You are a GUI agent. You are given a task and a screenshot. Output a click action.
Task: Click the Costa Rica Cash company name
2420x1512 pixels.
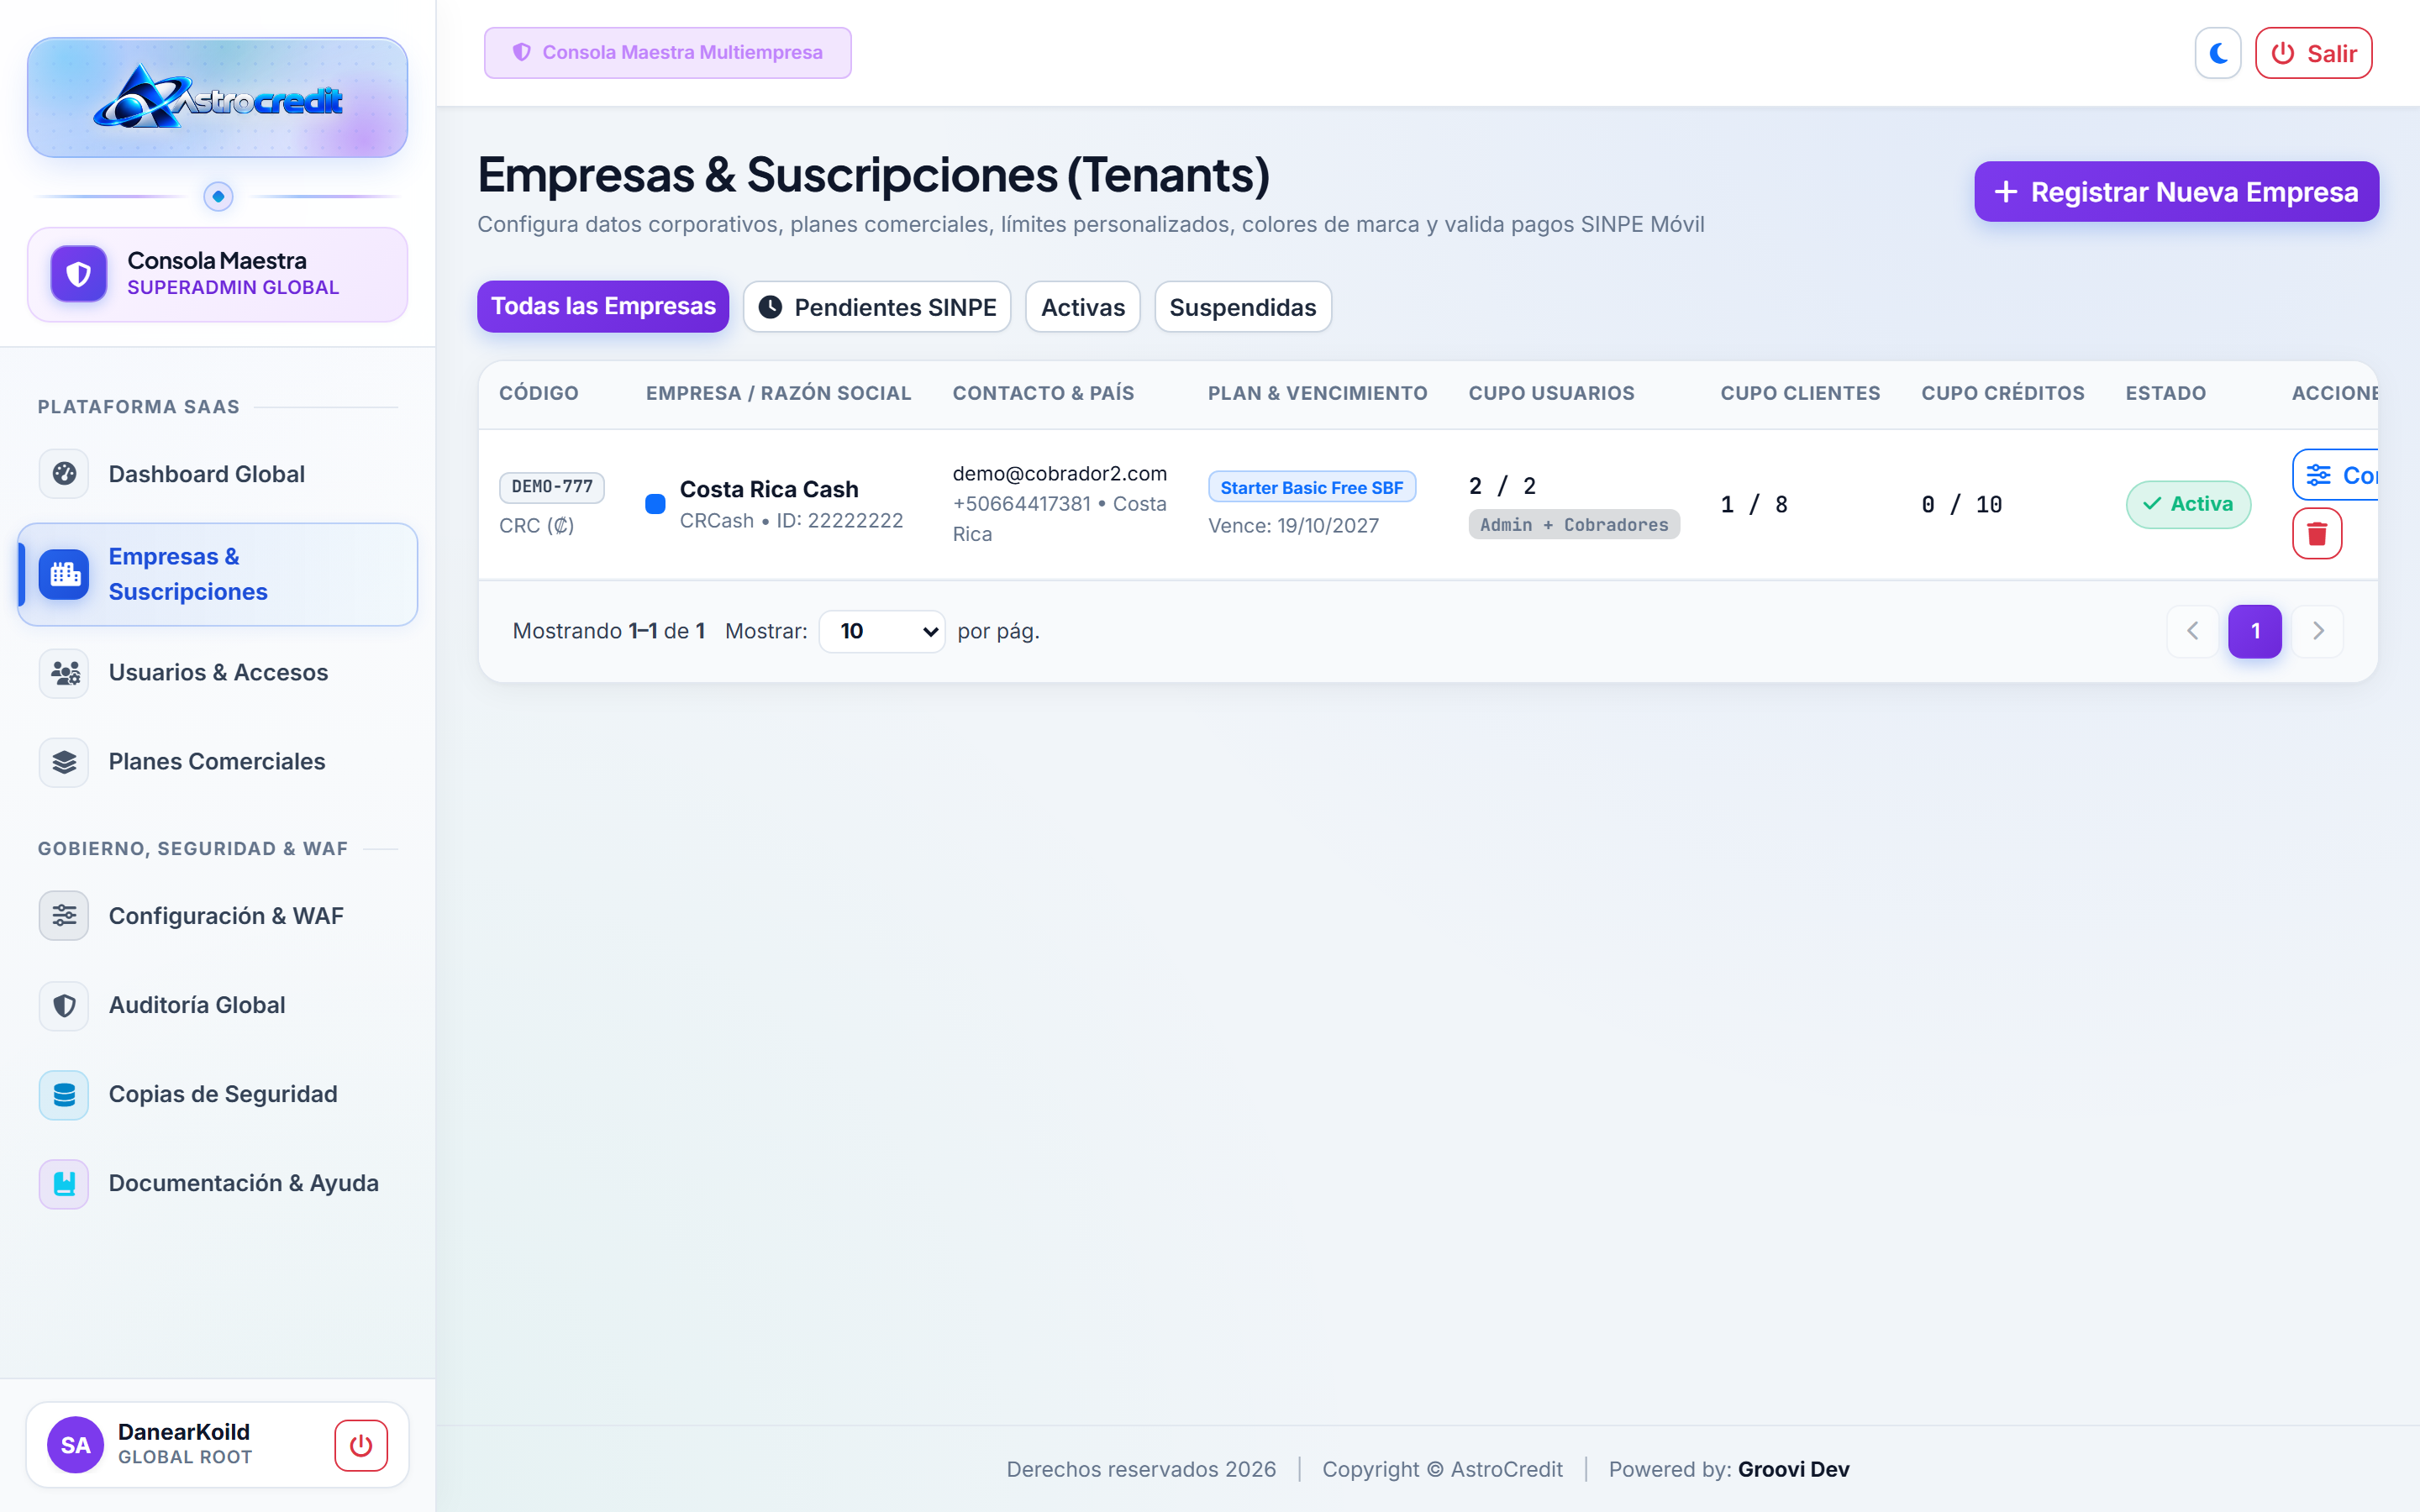click(x=769, y=489)
